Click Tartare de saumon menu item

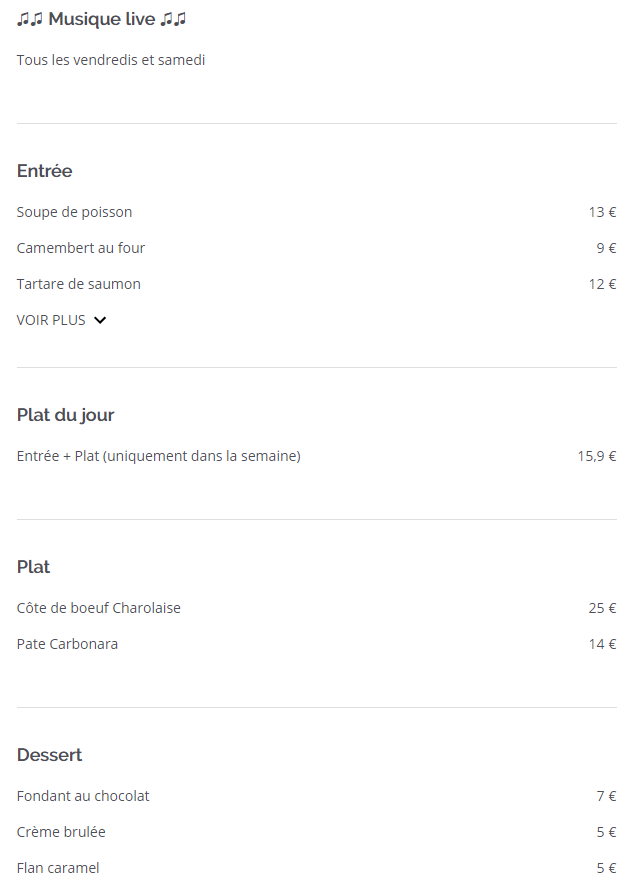coord(79,284)
